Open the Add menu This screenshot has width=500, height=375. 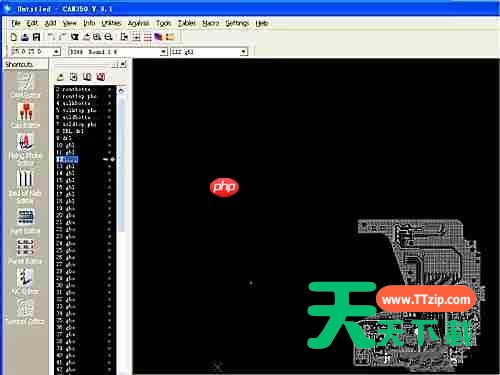51,23
